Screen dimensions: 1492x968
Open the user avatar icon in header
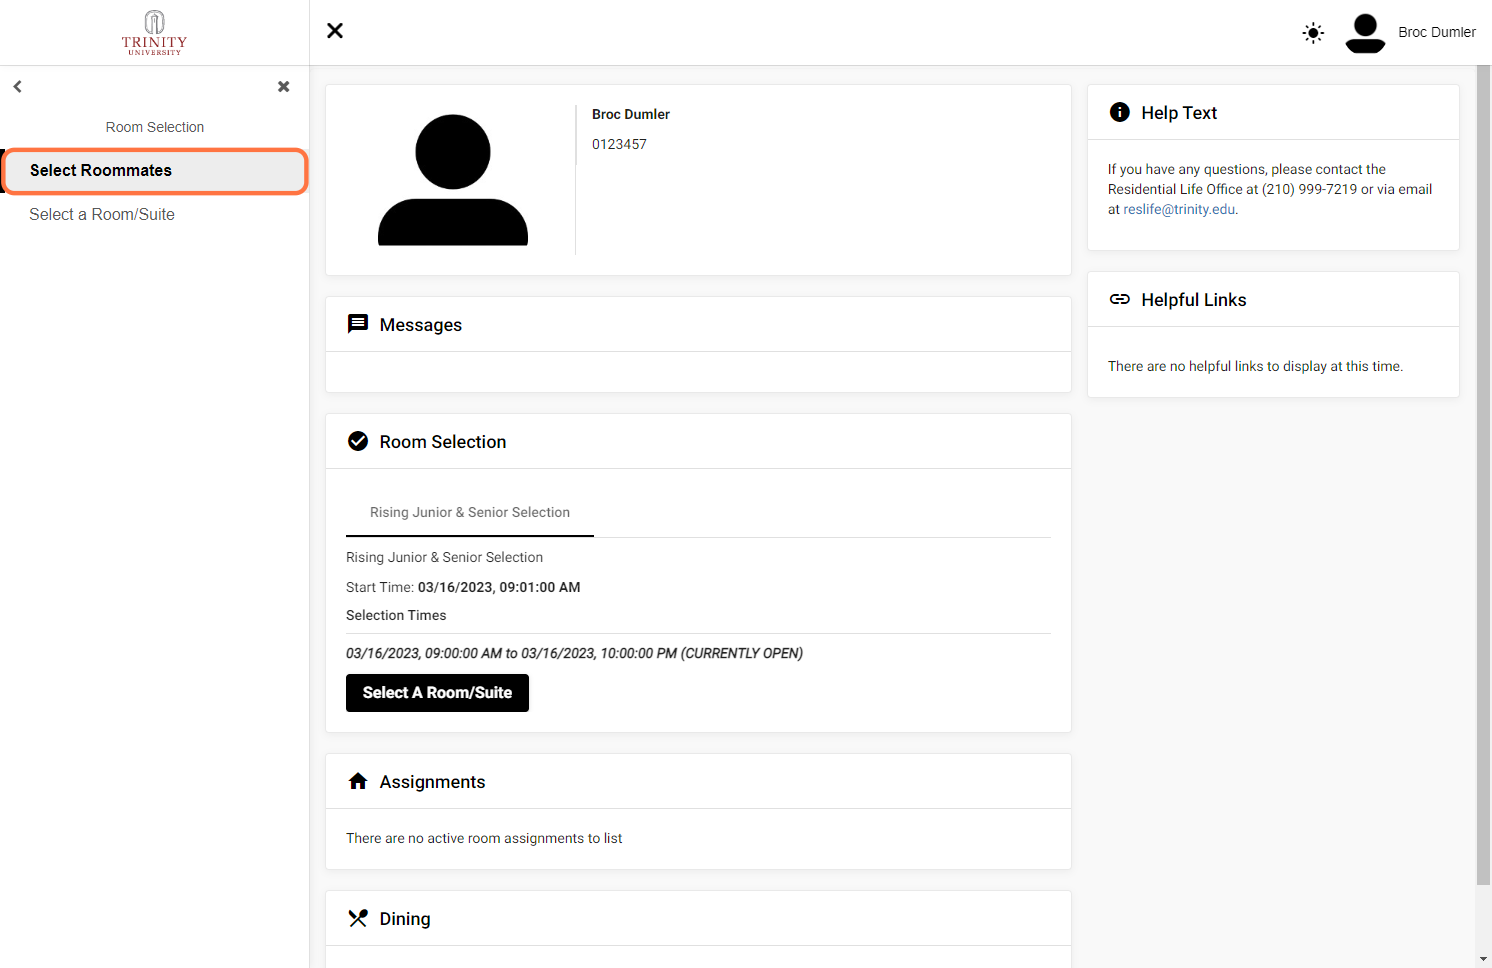pos(1365,33)
